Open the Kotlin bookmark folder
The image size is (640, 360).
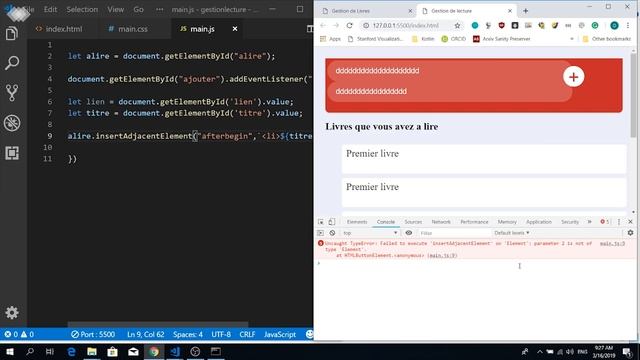coord(423,39)
